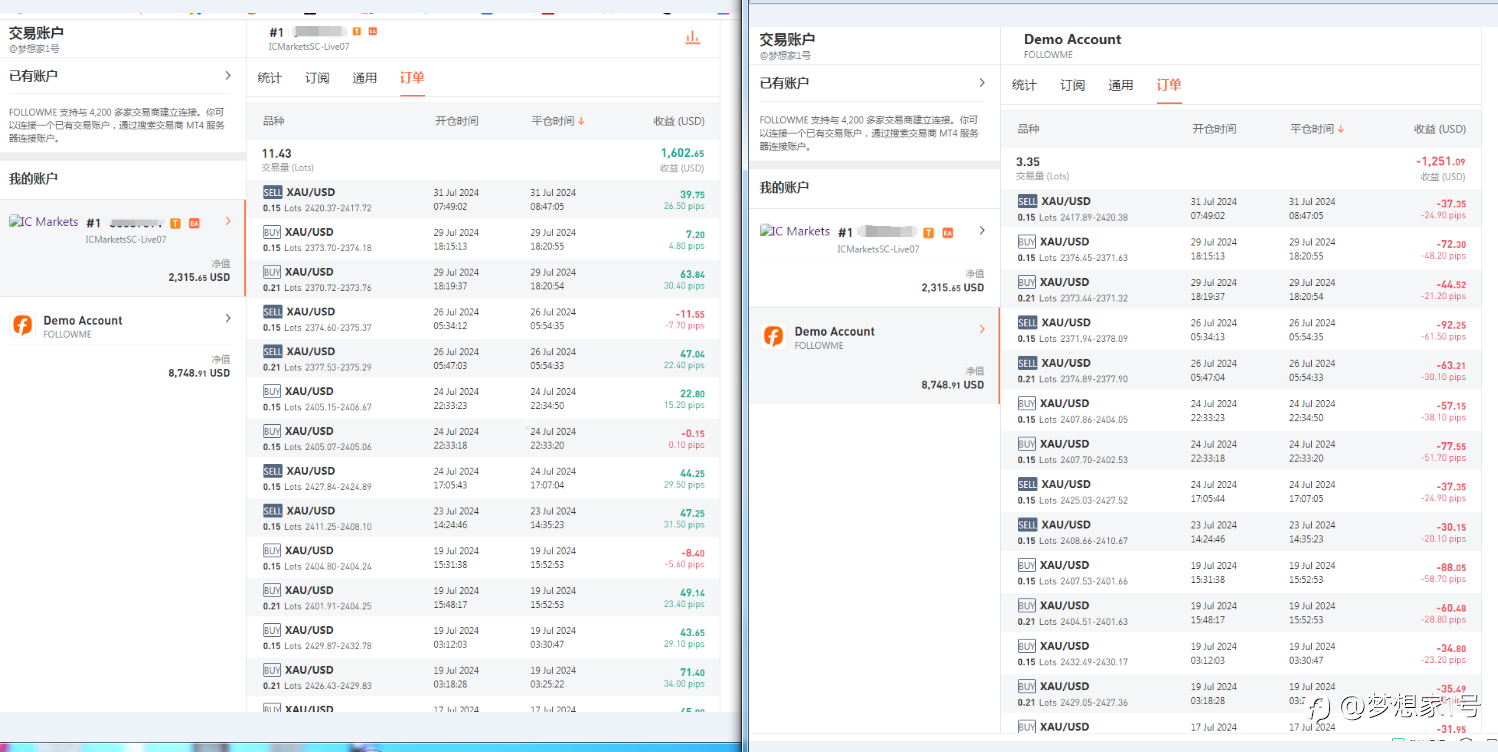
Task: Click the Demo Account title in right window header
Action: pos(1072,40)
